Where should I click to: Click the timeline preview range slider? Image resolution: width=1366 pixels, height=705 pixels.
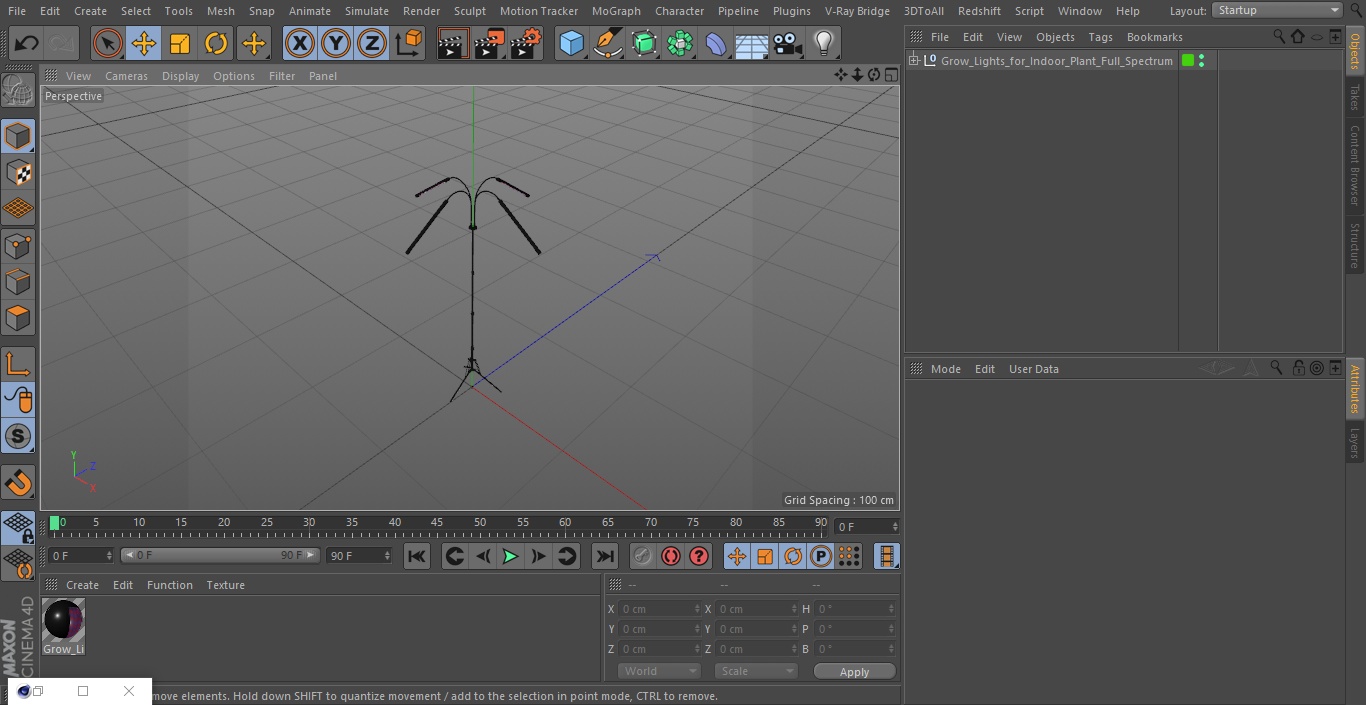point(220,555)
